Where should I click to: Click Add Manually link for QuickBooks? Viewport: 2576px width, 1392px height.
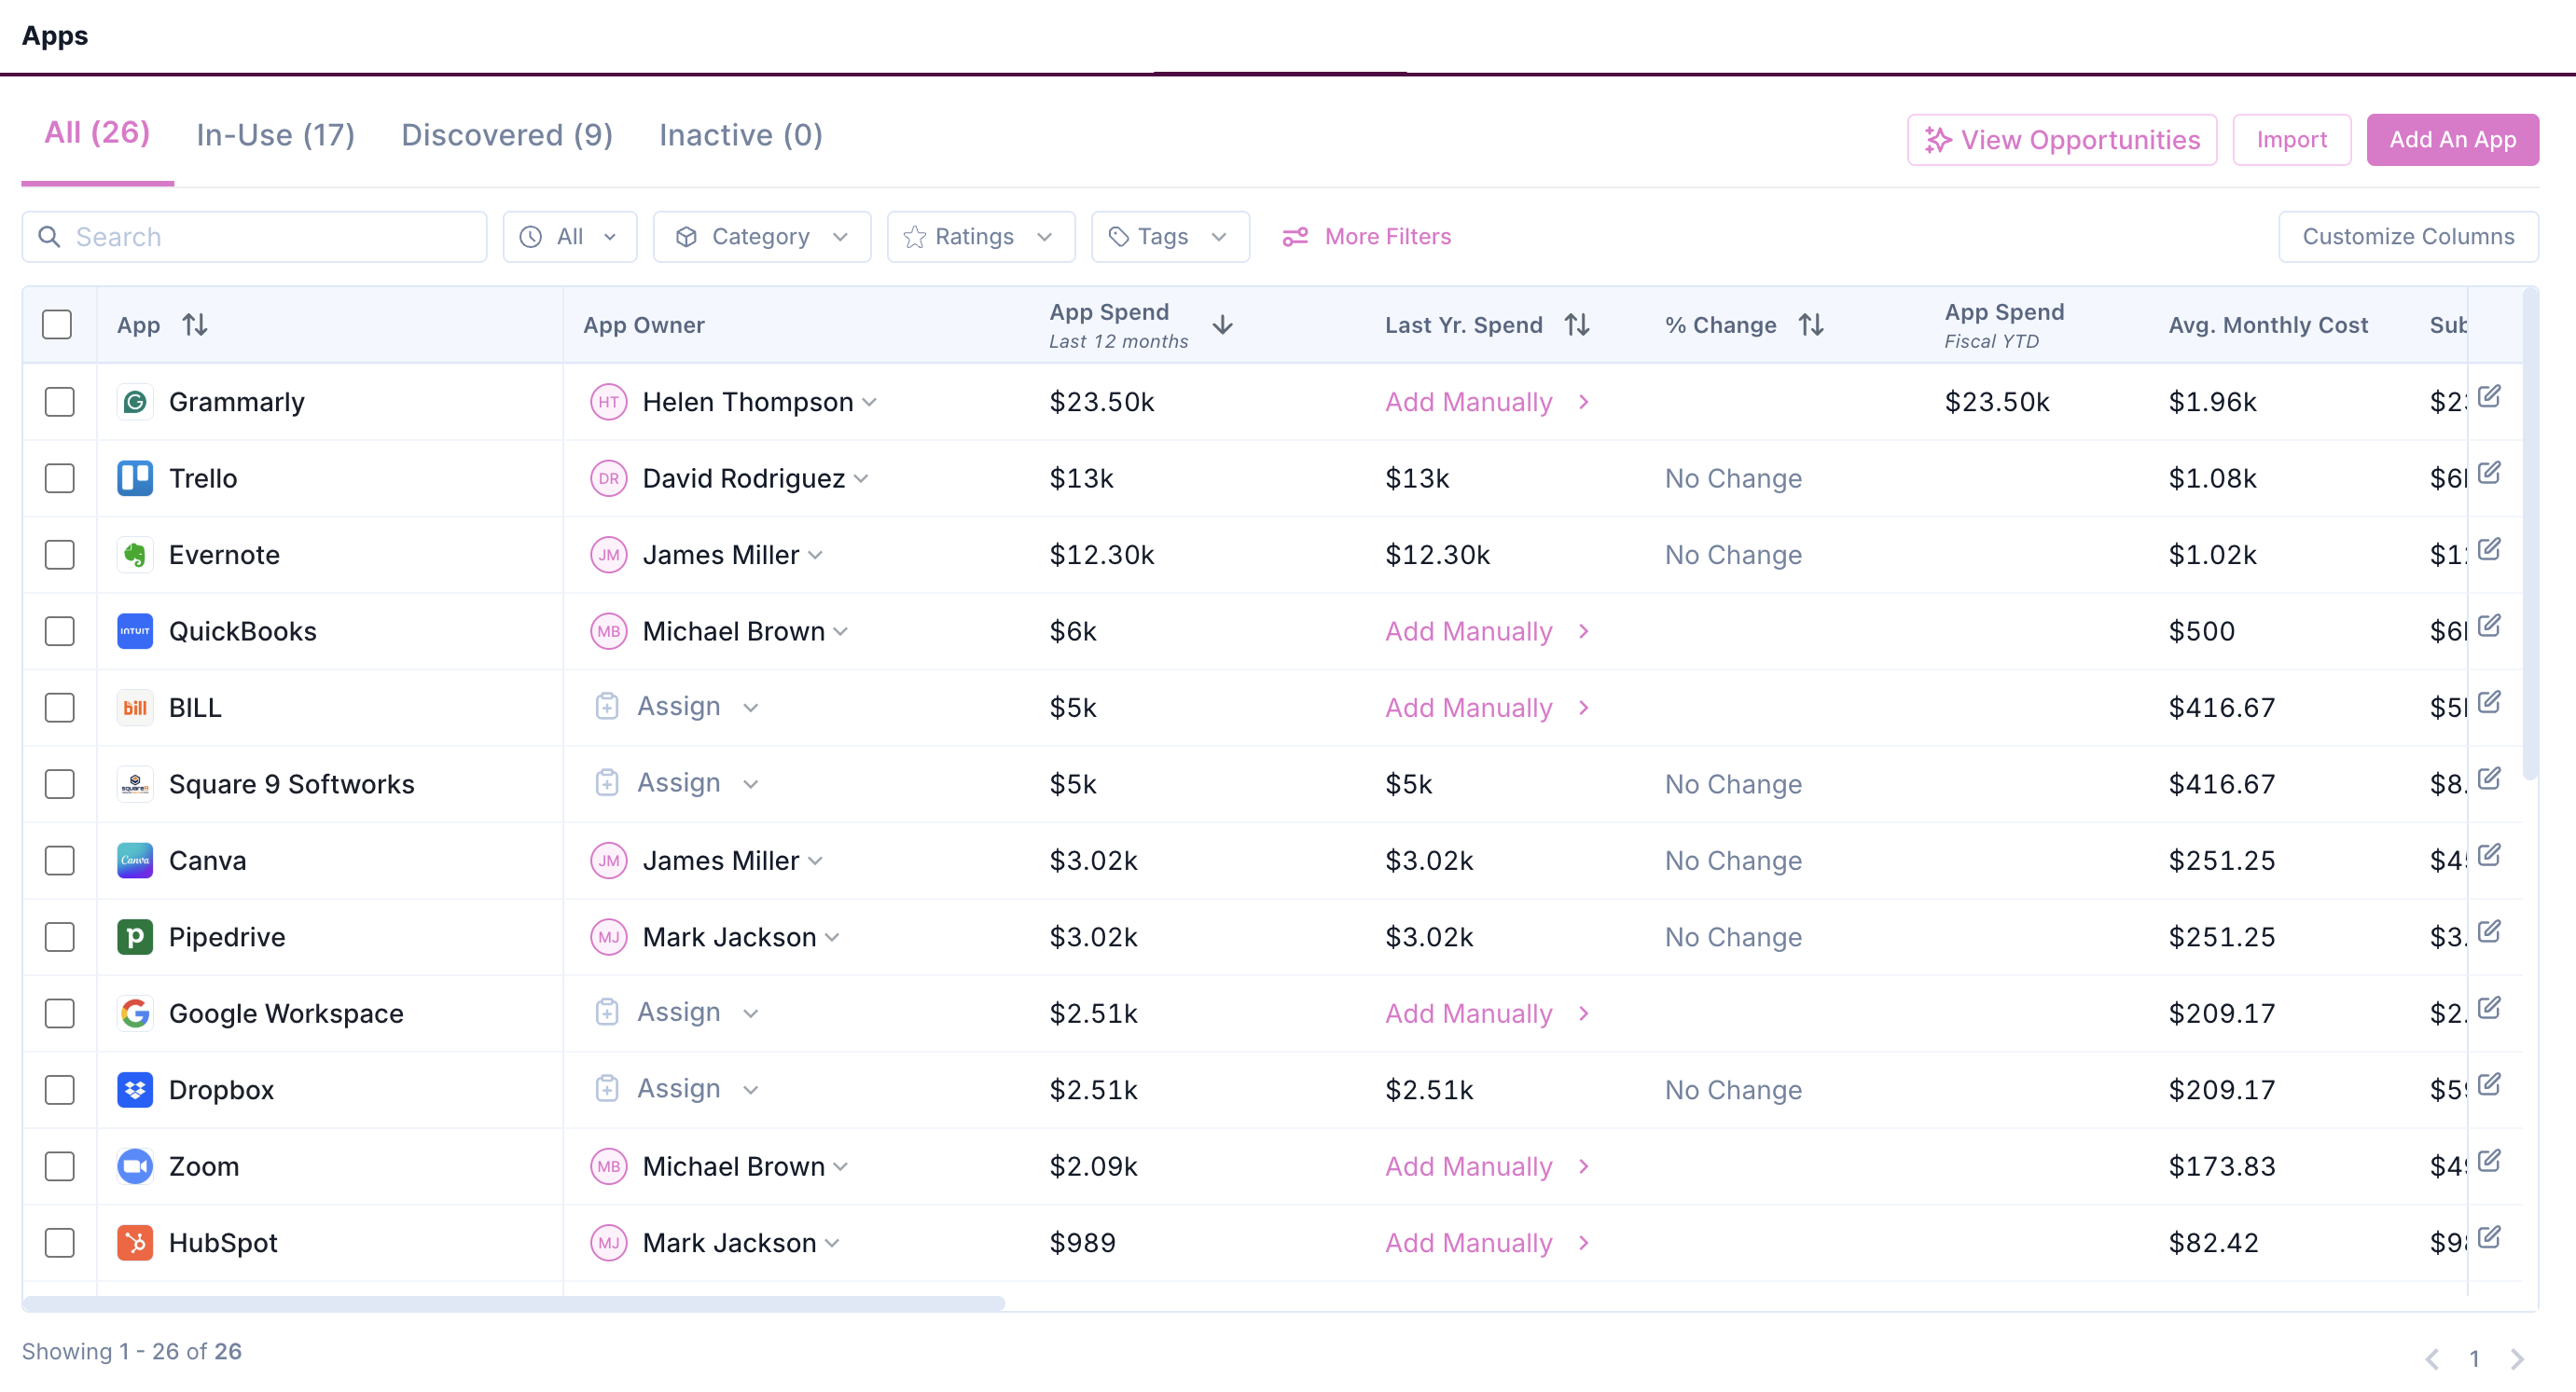[x=1468, y=632]
